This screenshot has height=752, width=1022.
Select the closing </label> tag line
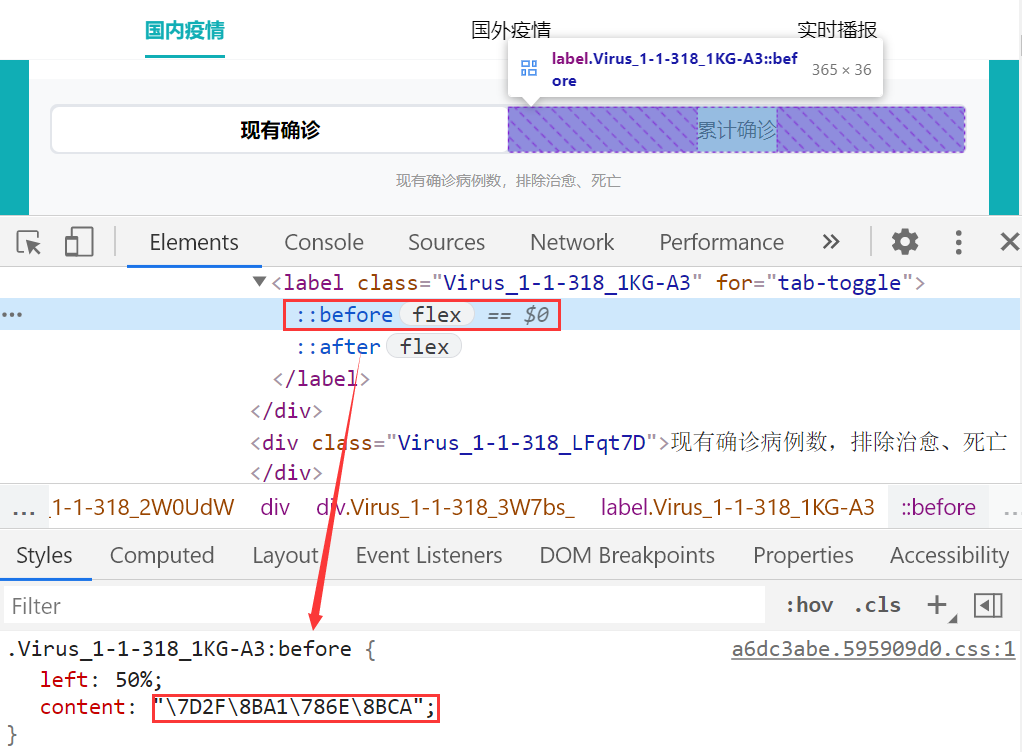tap(321, 379)
